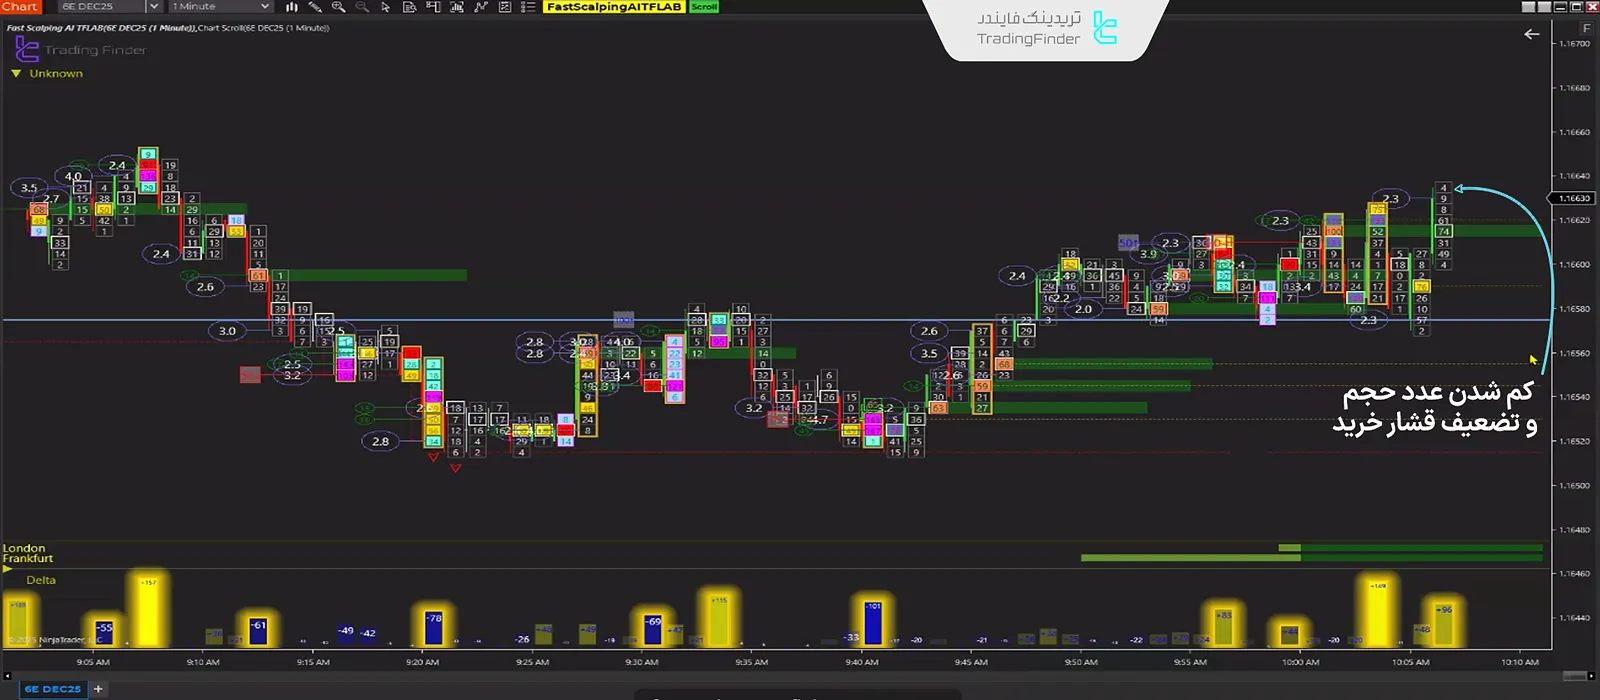Image resolution: width=1600 pixels, height=700 pixels.
Task: Open the chart properties list icon
Action: [527, 7]
